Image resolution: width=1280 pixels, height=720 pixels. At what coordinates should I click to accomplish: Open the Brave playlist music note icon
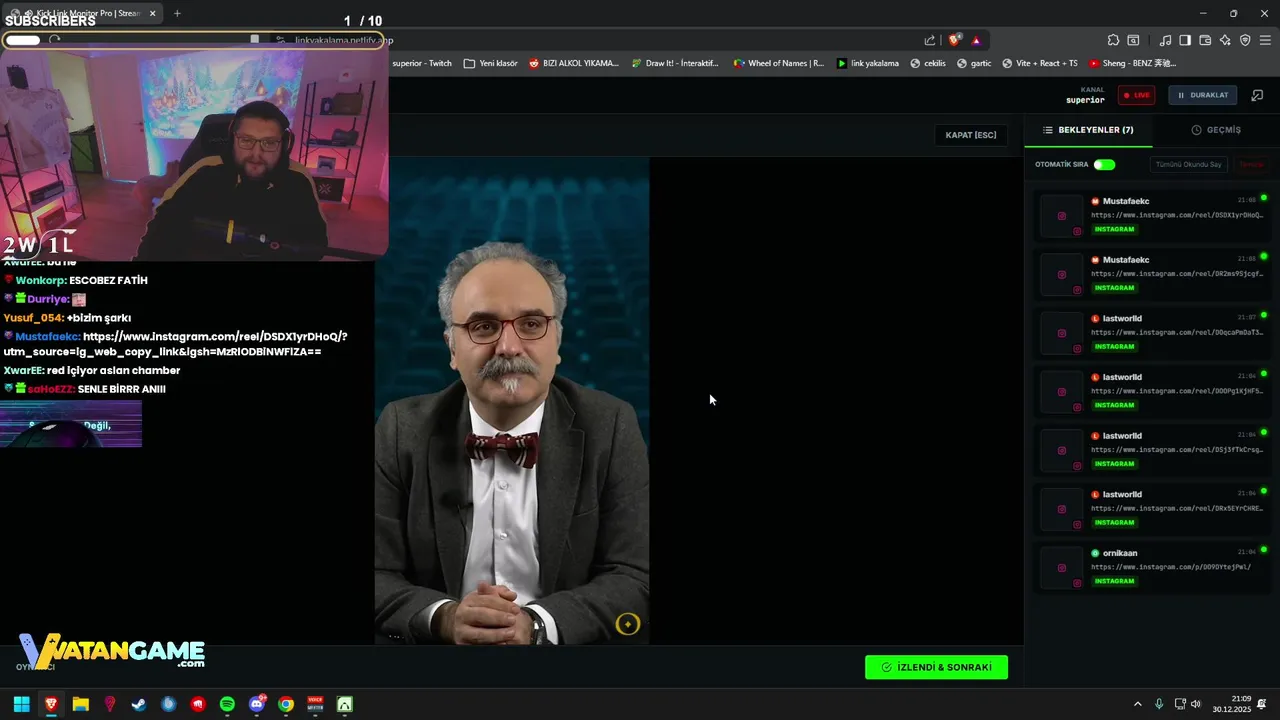[x=1165, y=40]
